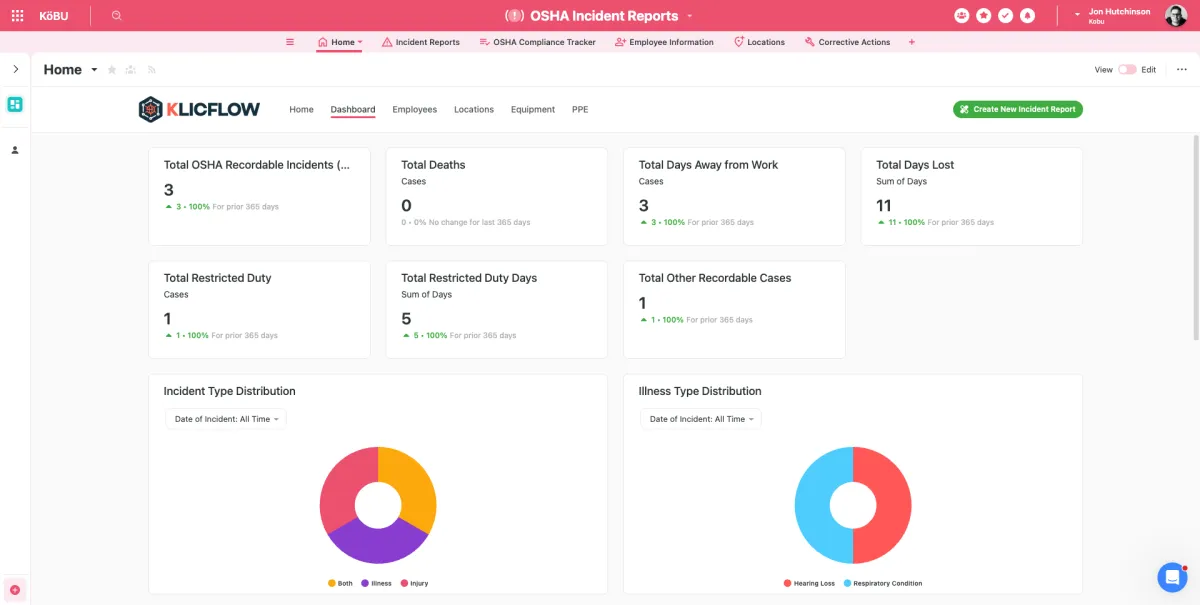Screen dimensions: 1200x605
Task: Click the orange Both slice of donut
Action: point(415,486)
